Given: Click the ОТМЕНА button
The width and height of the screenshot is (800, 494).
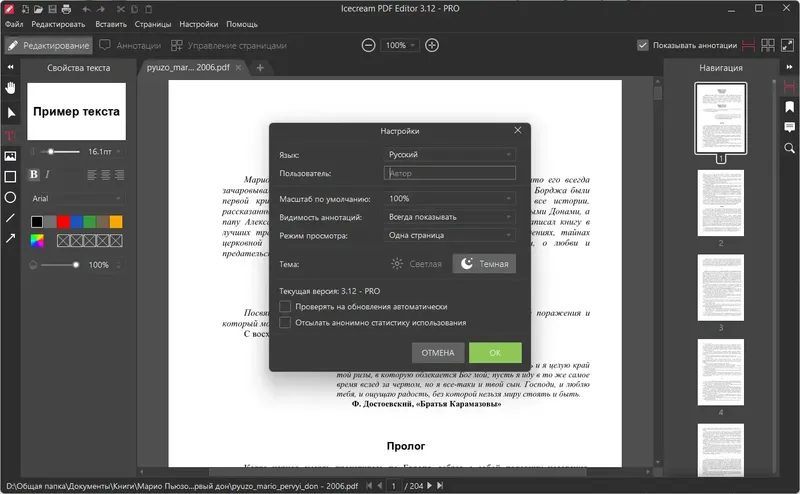Looking at the screenshot, I should coord(438,353).
